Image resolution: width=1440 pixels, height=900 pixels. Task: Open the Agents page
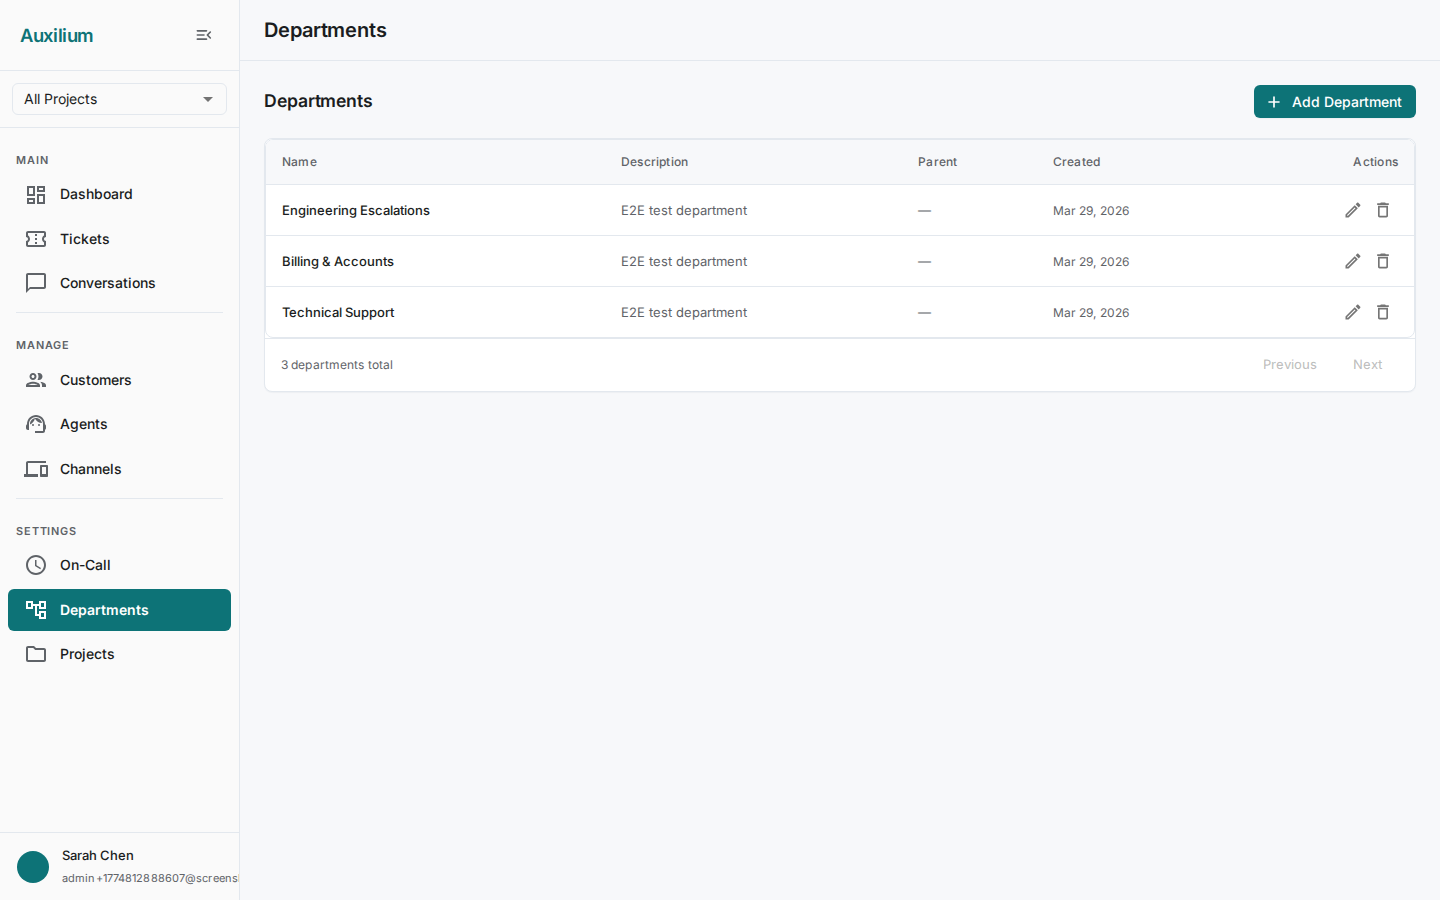coord(83,424)
